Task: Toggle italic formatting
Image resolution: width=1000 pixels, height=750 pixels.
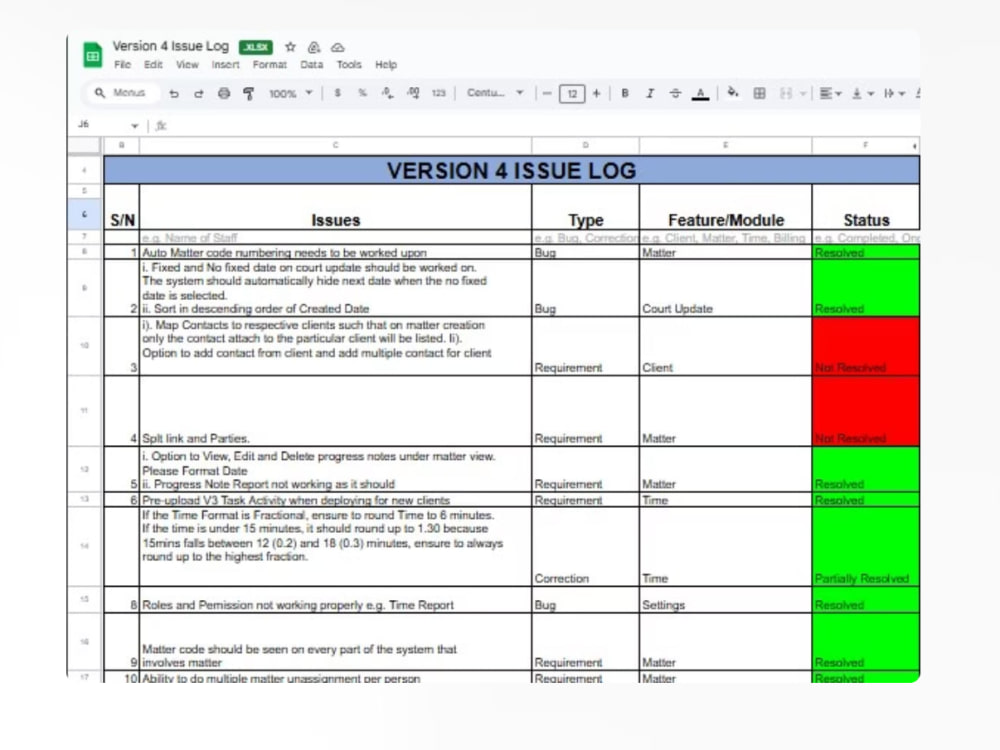Action: 650,93
